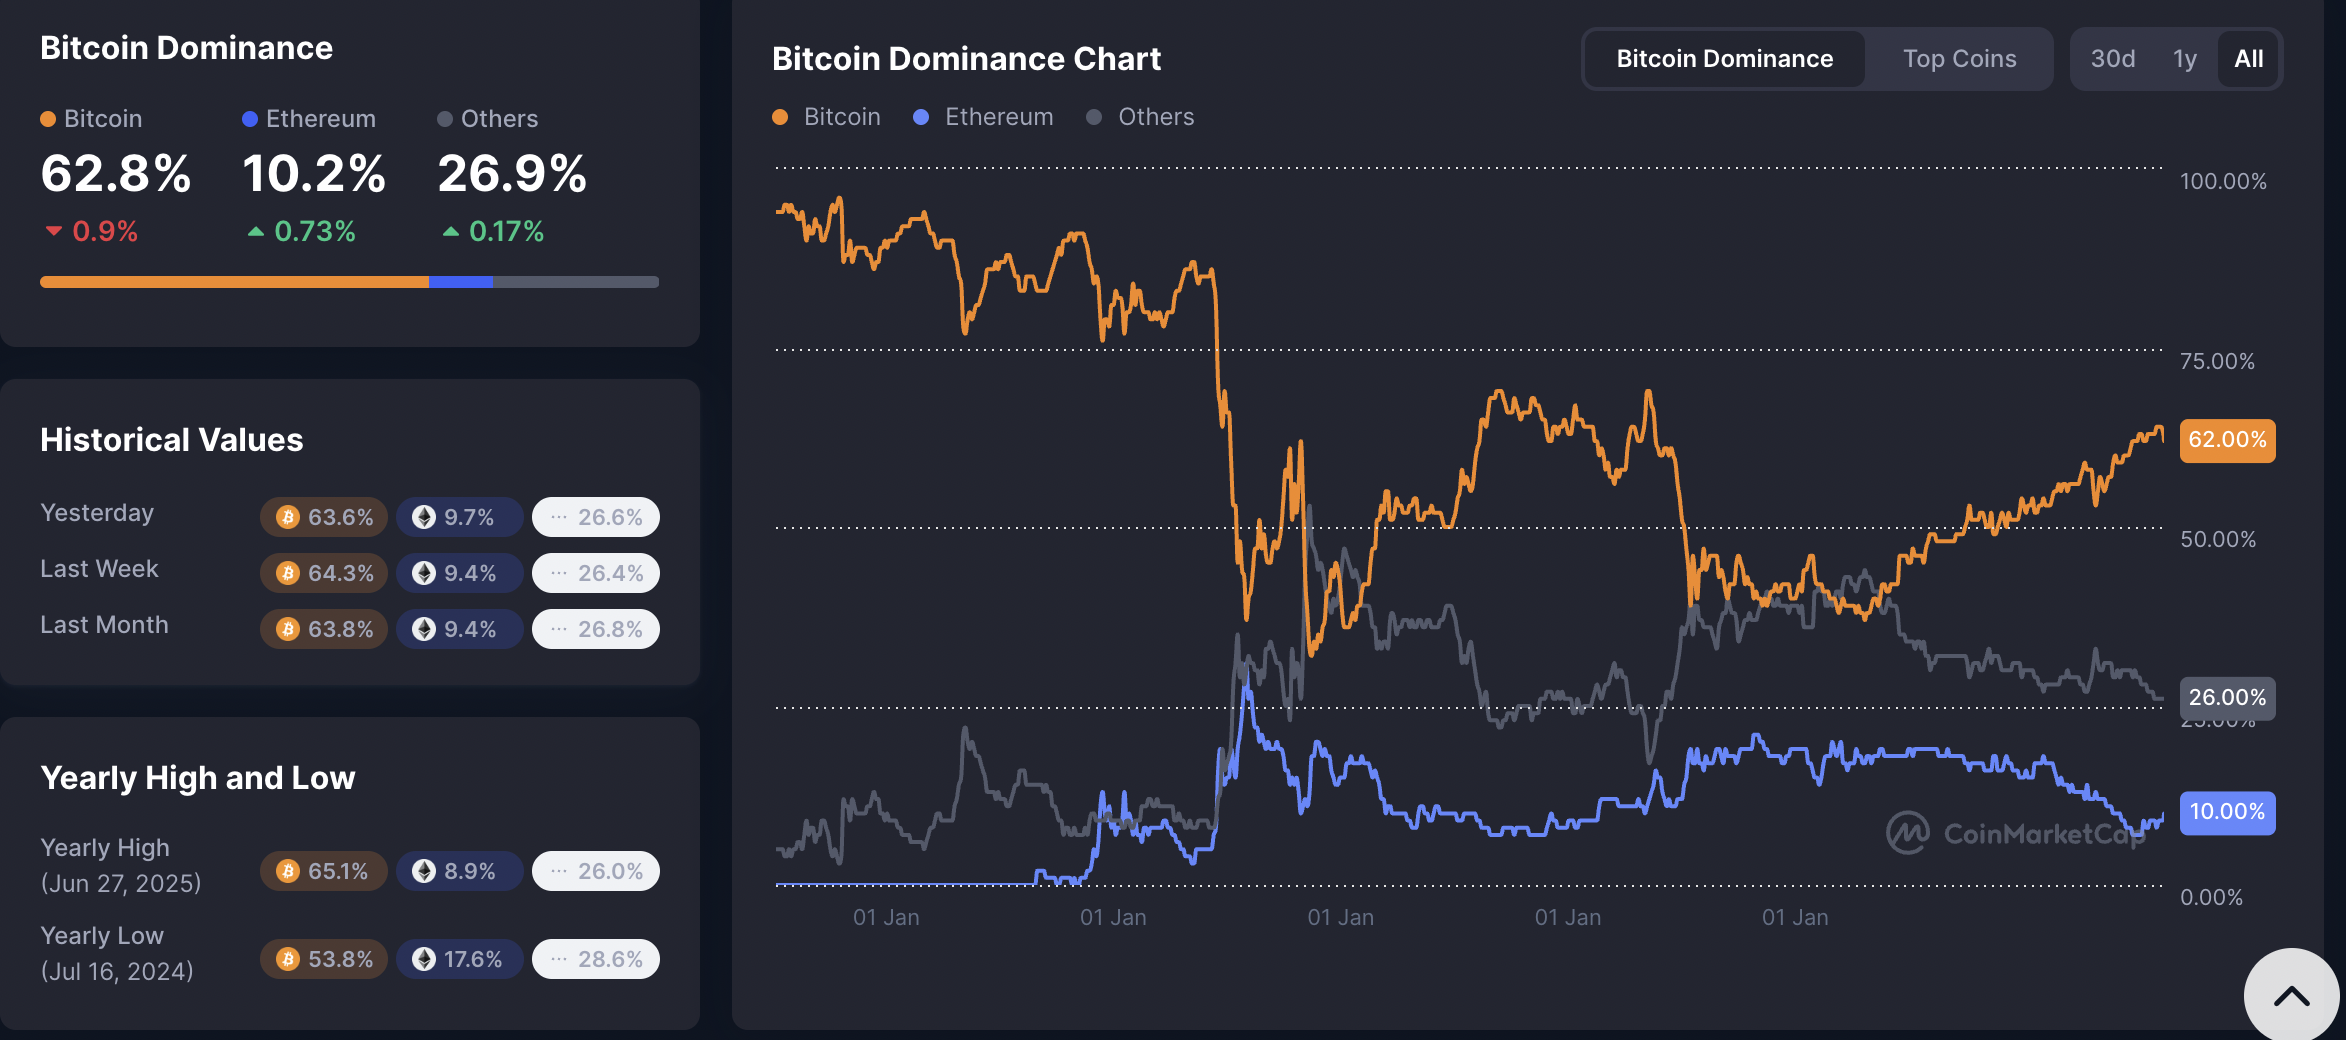Viewport: 2346px width, 1040px height.
Task: Select the 30d time range
Action: point(2112,59)
